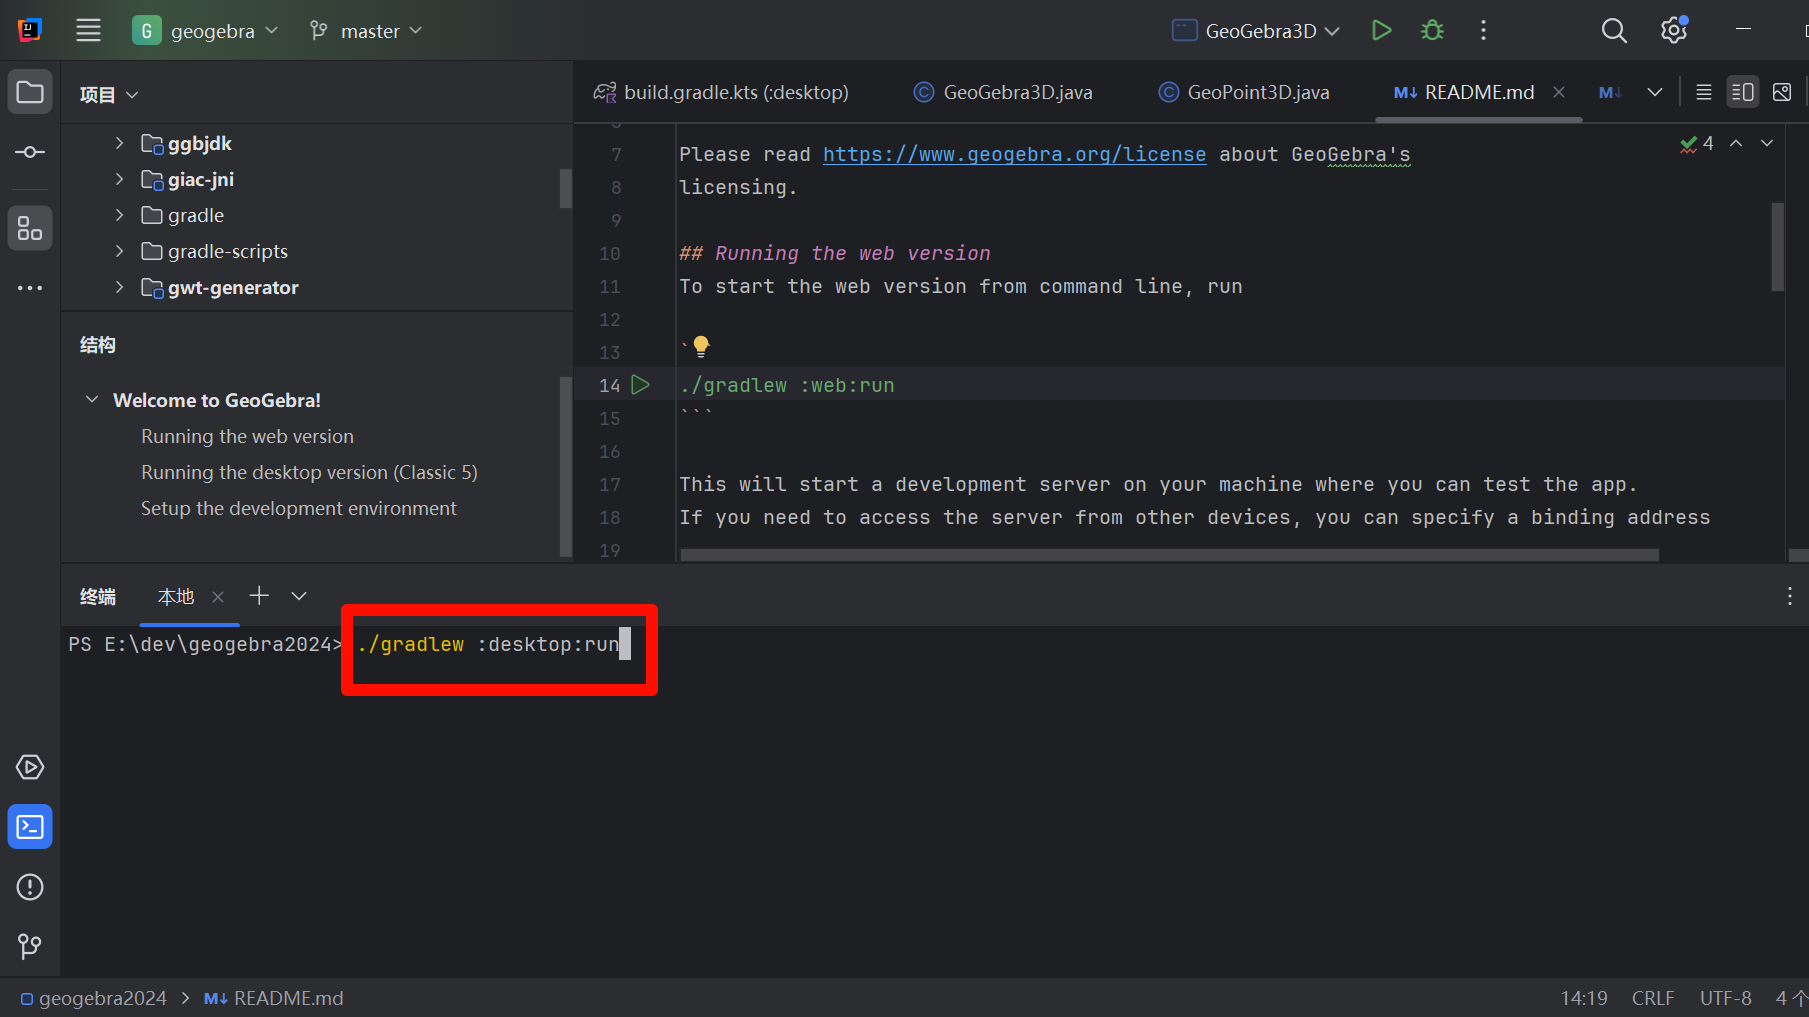This screenshot has width=1809, height=1017.
Task: Open the main hamburger menu
Action: pyautogui.click(x=88, y=31)
